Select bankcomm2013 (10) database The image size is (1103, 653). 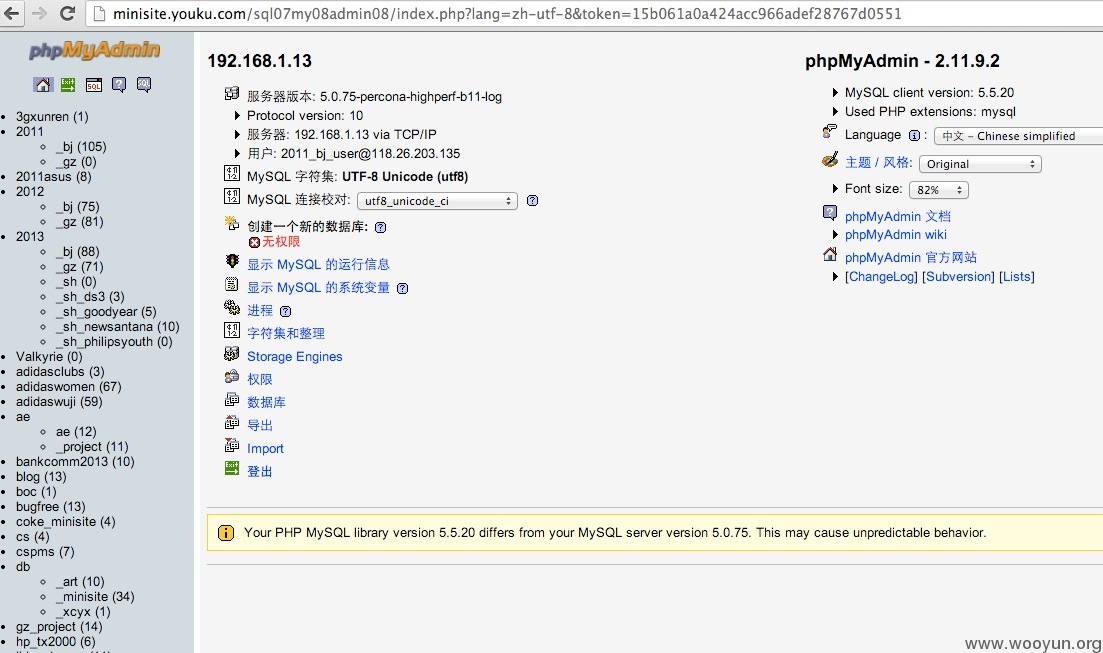coord(75,462)
